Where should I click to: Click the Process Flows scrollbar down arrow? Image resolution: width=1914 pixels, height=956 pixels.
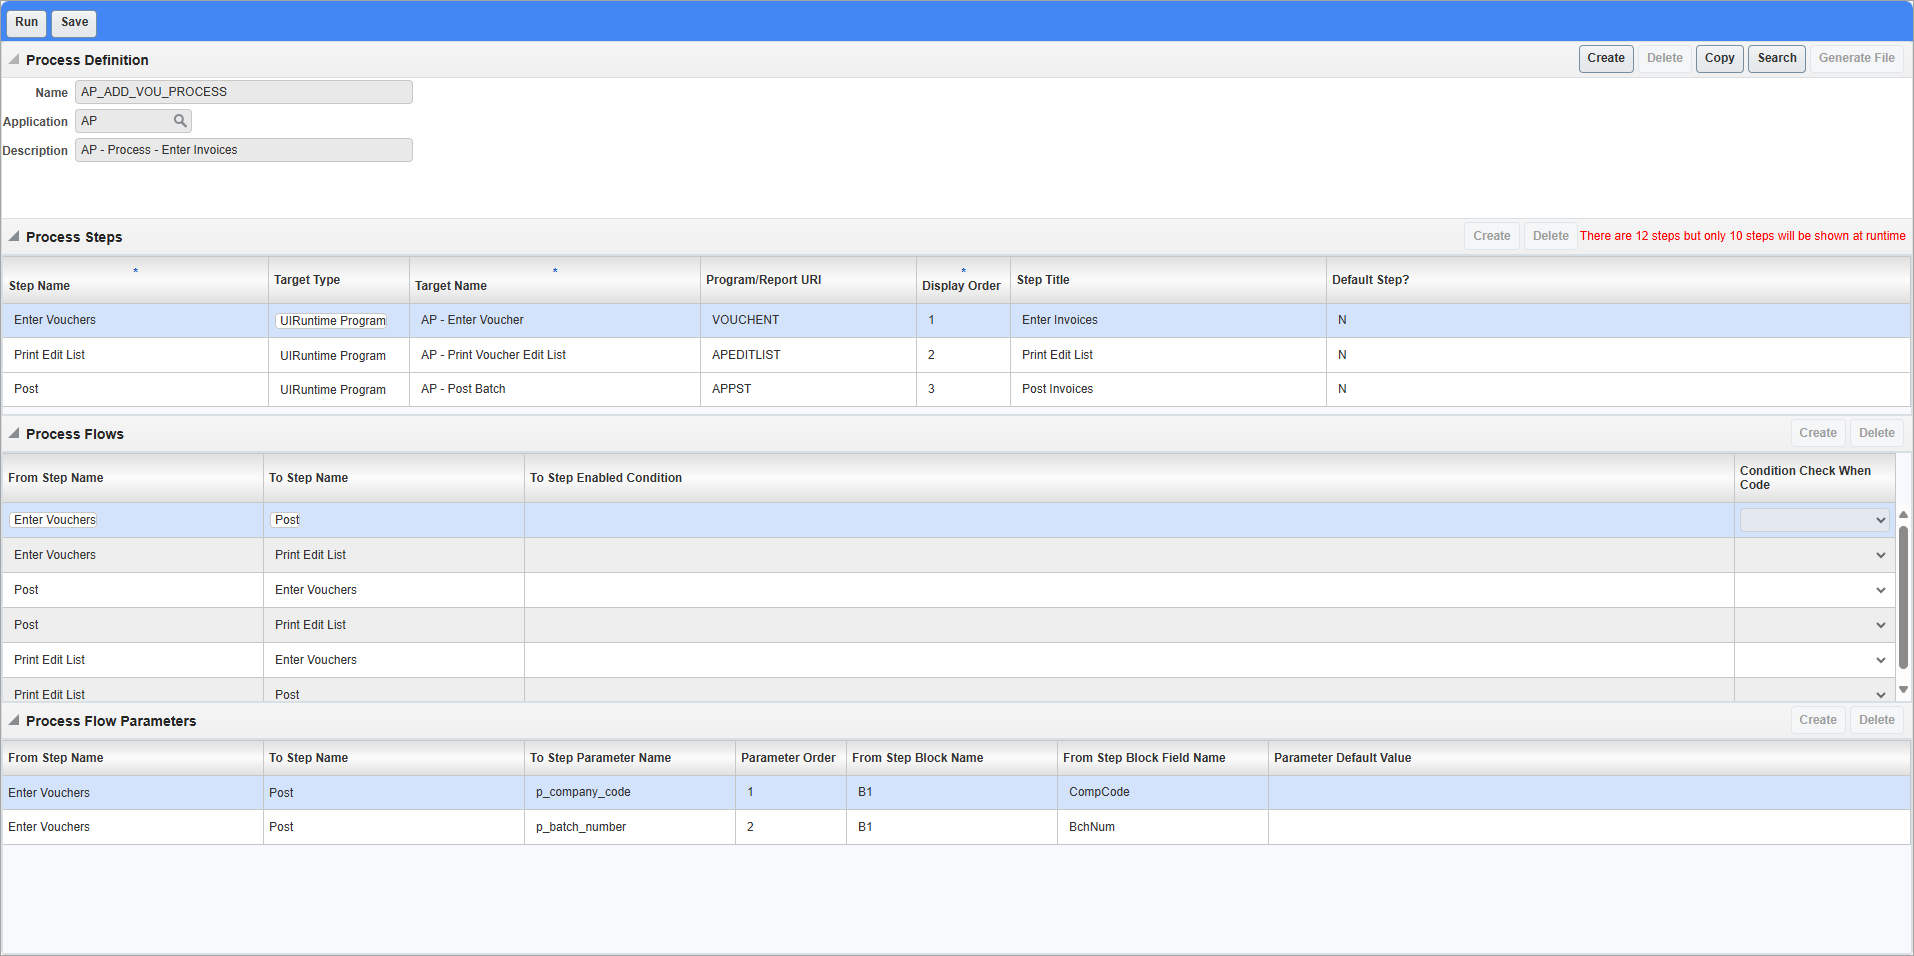coord(1903,689)
